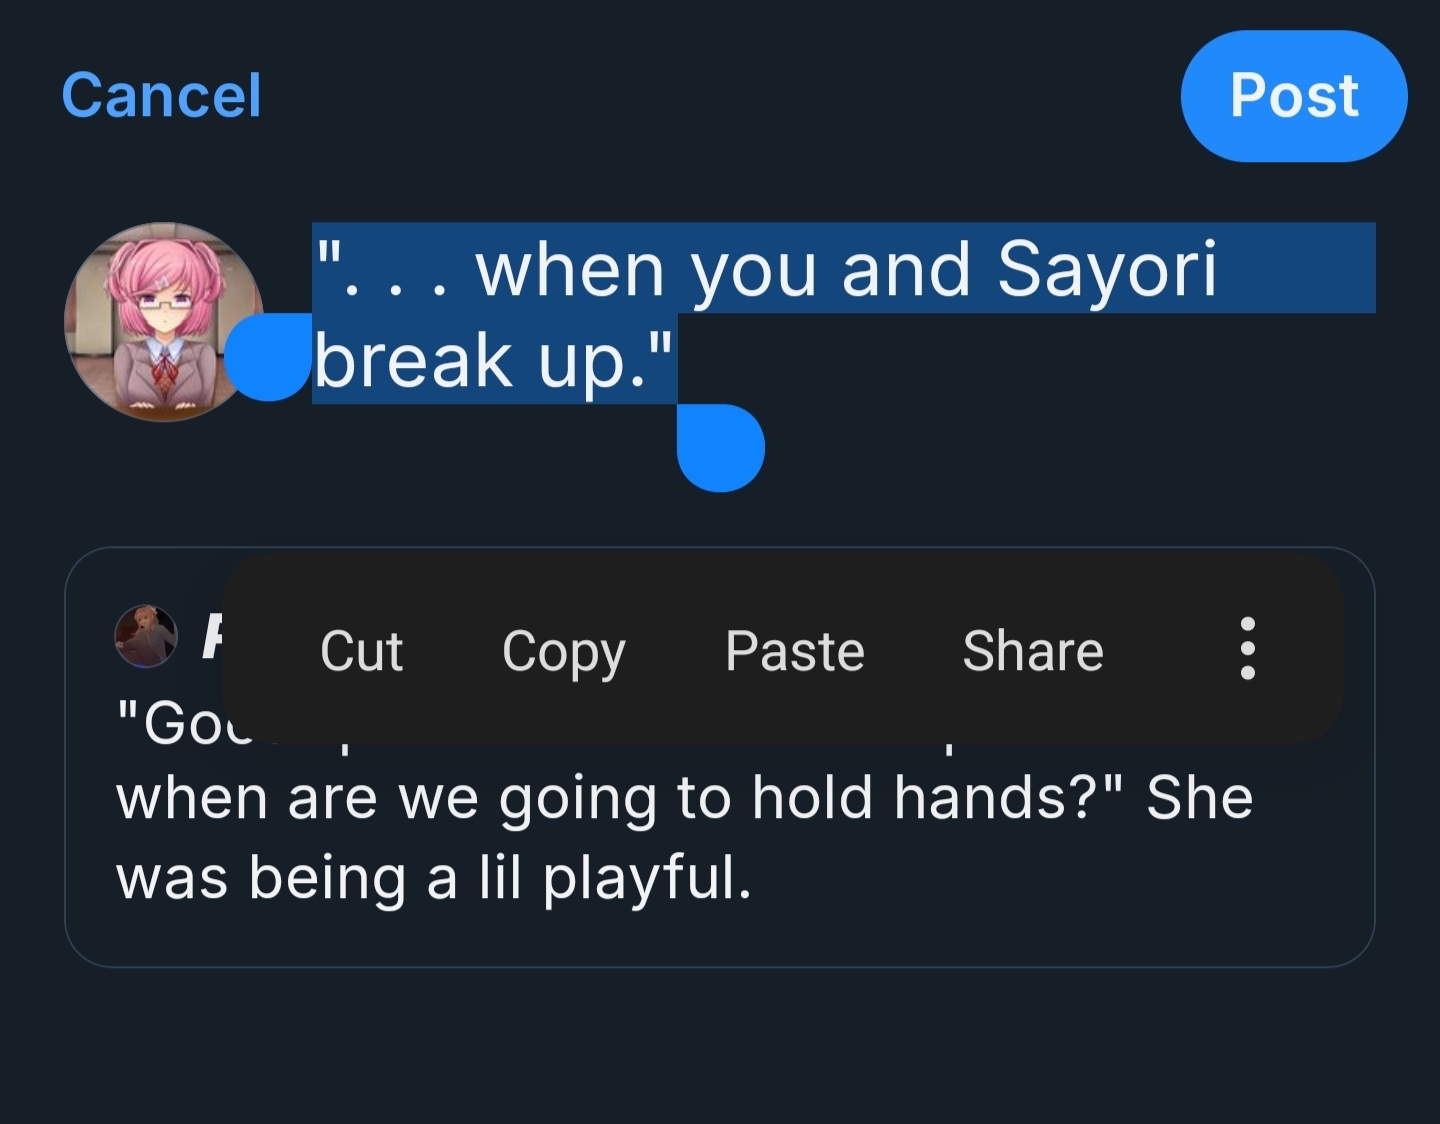Image resolution: width=1440 pixels, height=1124 pixels.
Task: Select Share in the text menu
Action: pyautogui.click(x=1032, y=651)
